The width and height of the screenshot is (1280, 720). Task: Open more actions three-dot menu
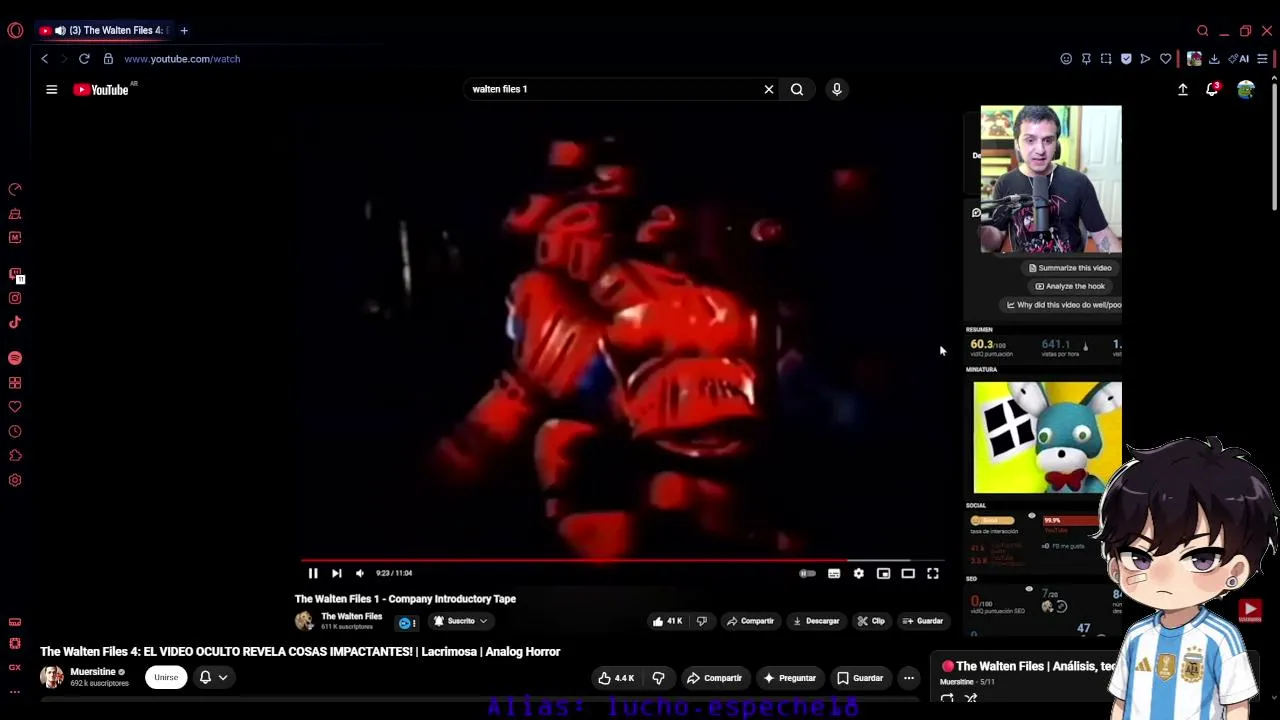(x=909, y=678)
